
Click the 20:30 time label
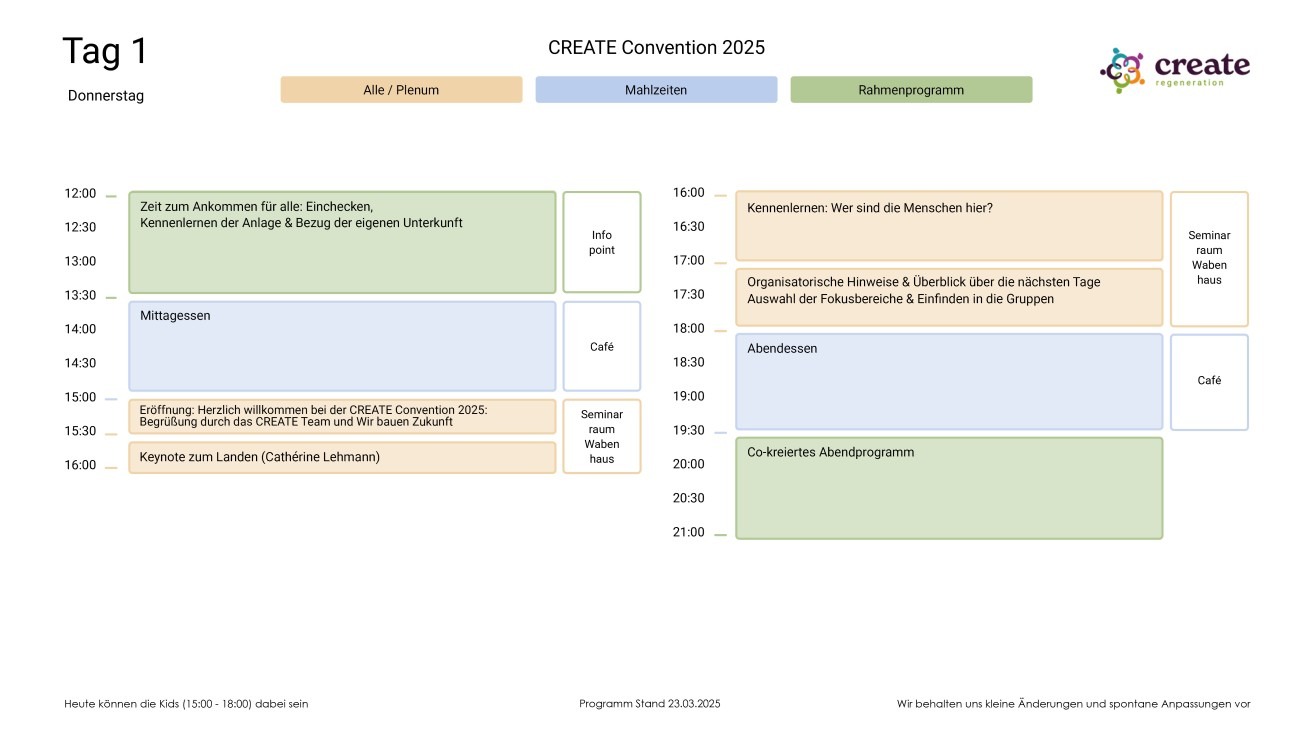688,498
